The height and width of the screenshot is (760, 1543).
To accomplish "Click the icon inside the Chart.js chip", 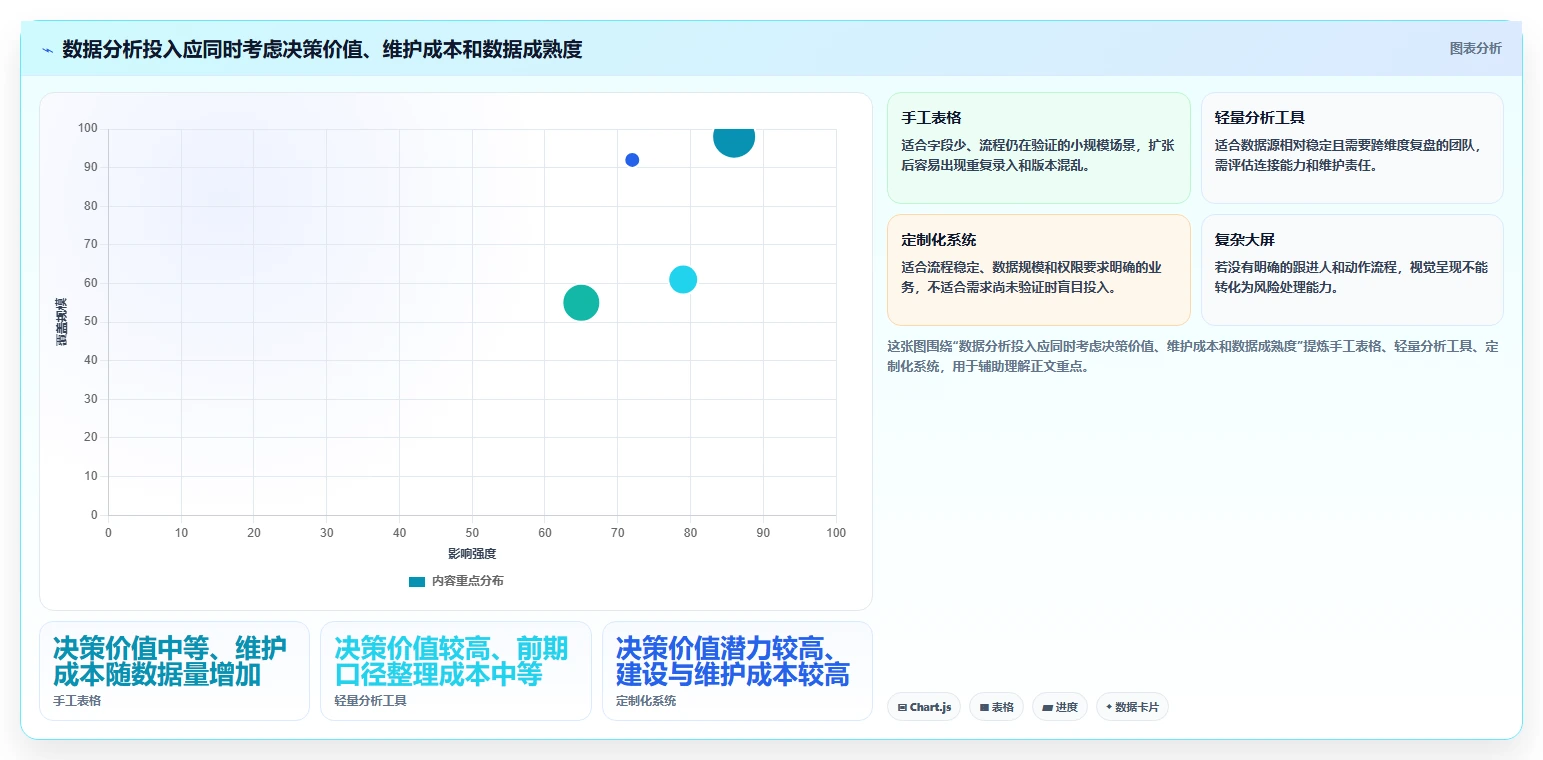I will click(x=902, y=708).
